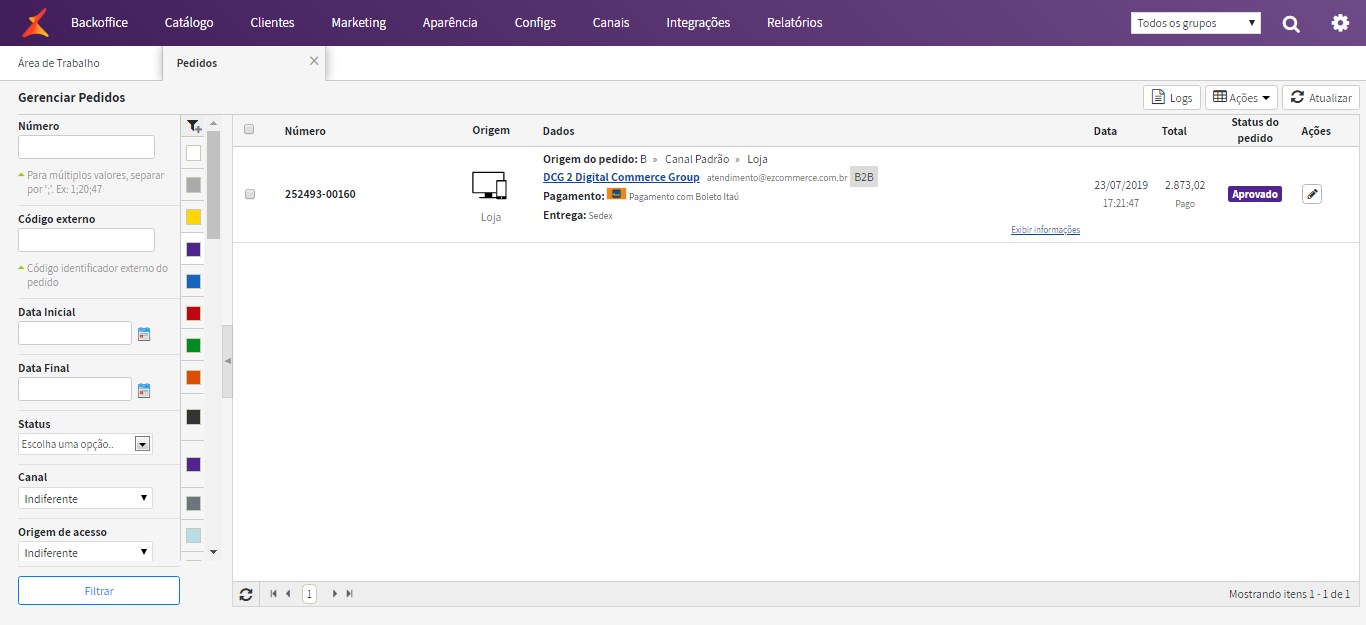Switch to Área de Trabalho tab

(x=59, y=63)
